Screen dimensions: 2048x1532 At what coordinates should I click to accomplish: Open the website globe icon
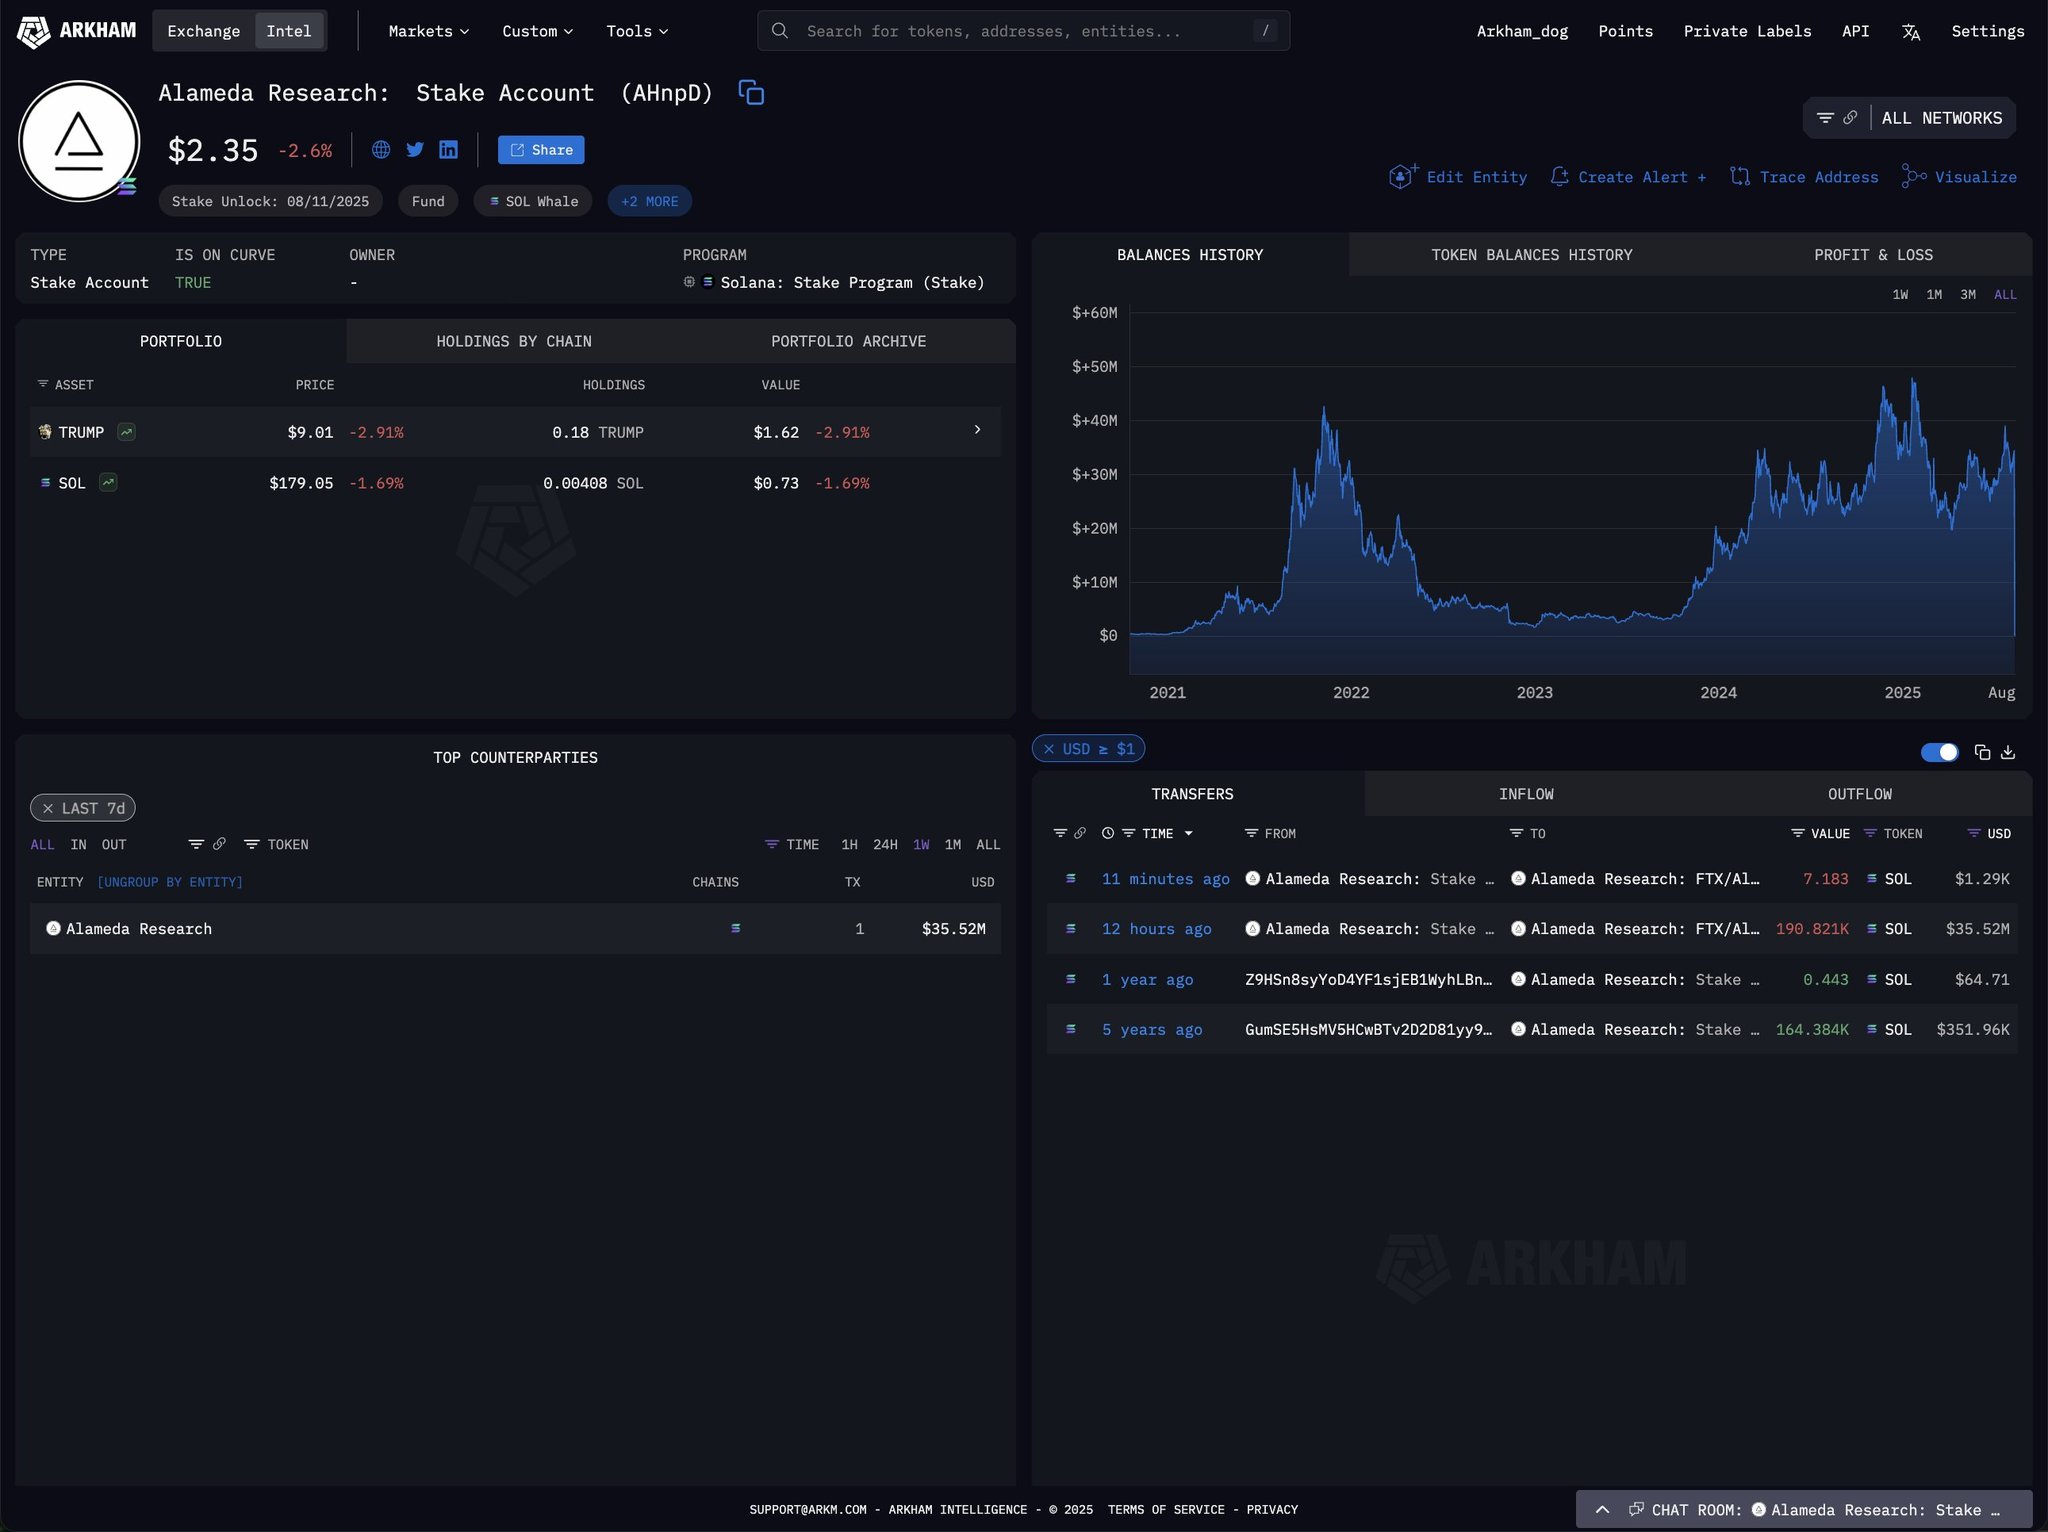click(381, 150)
